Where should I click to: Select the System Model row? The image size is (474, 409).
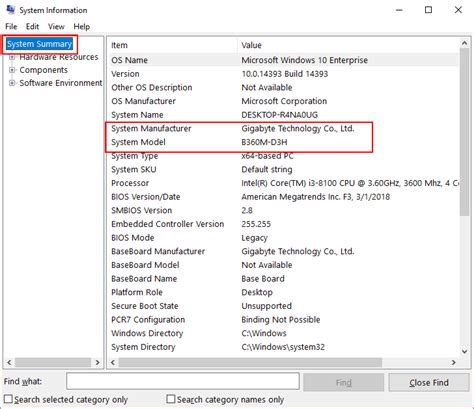click(282, 142)
